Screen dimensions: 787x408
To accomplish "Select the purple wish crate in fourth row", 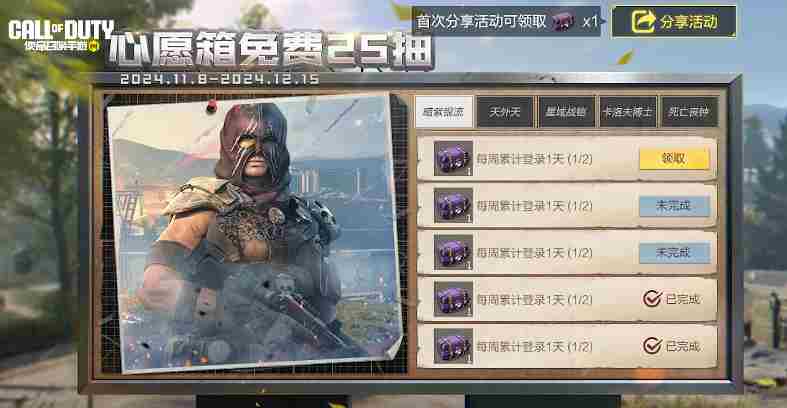I will [453, 299].
